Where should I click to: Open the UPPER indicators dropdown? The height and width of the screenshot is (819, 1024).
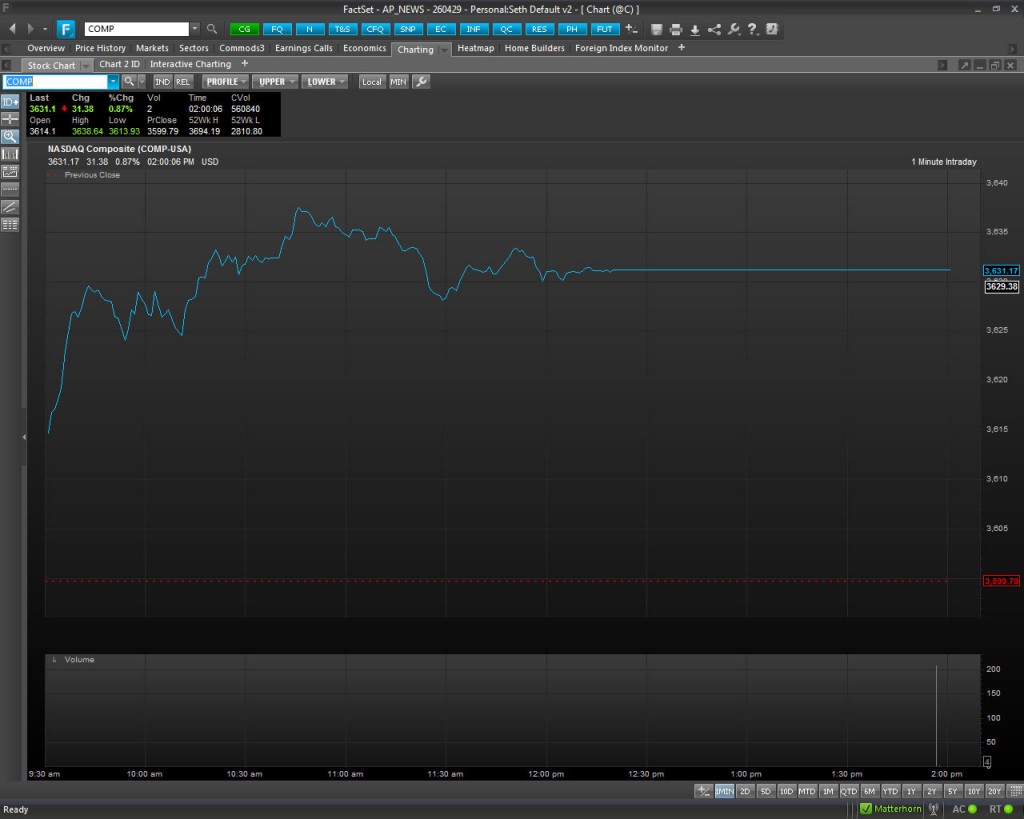coord(276,81)
